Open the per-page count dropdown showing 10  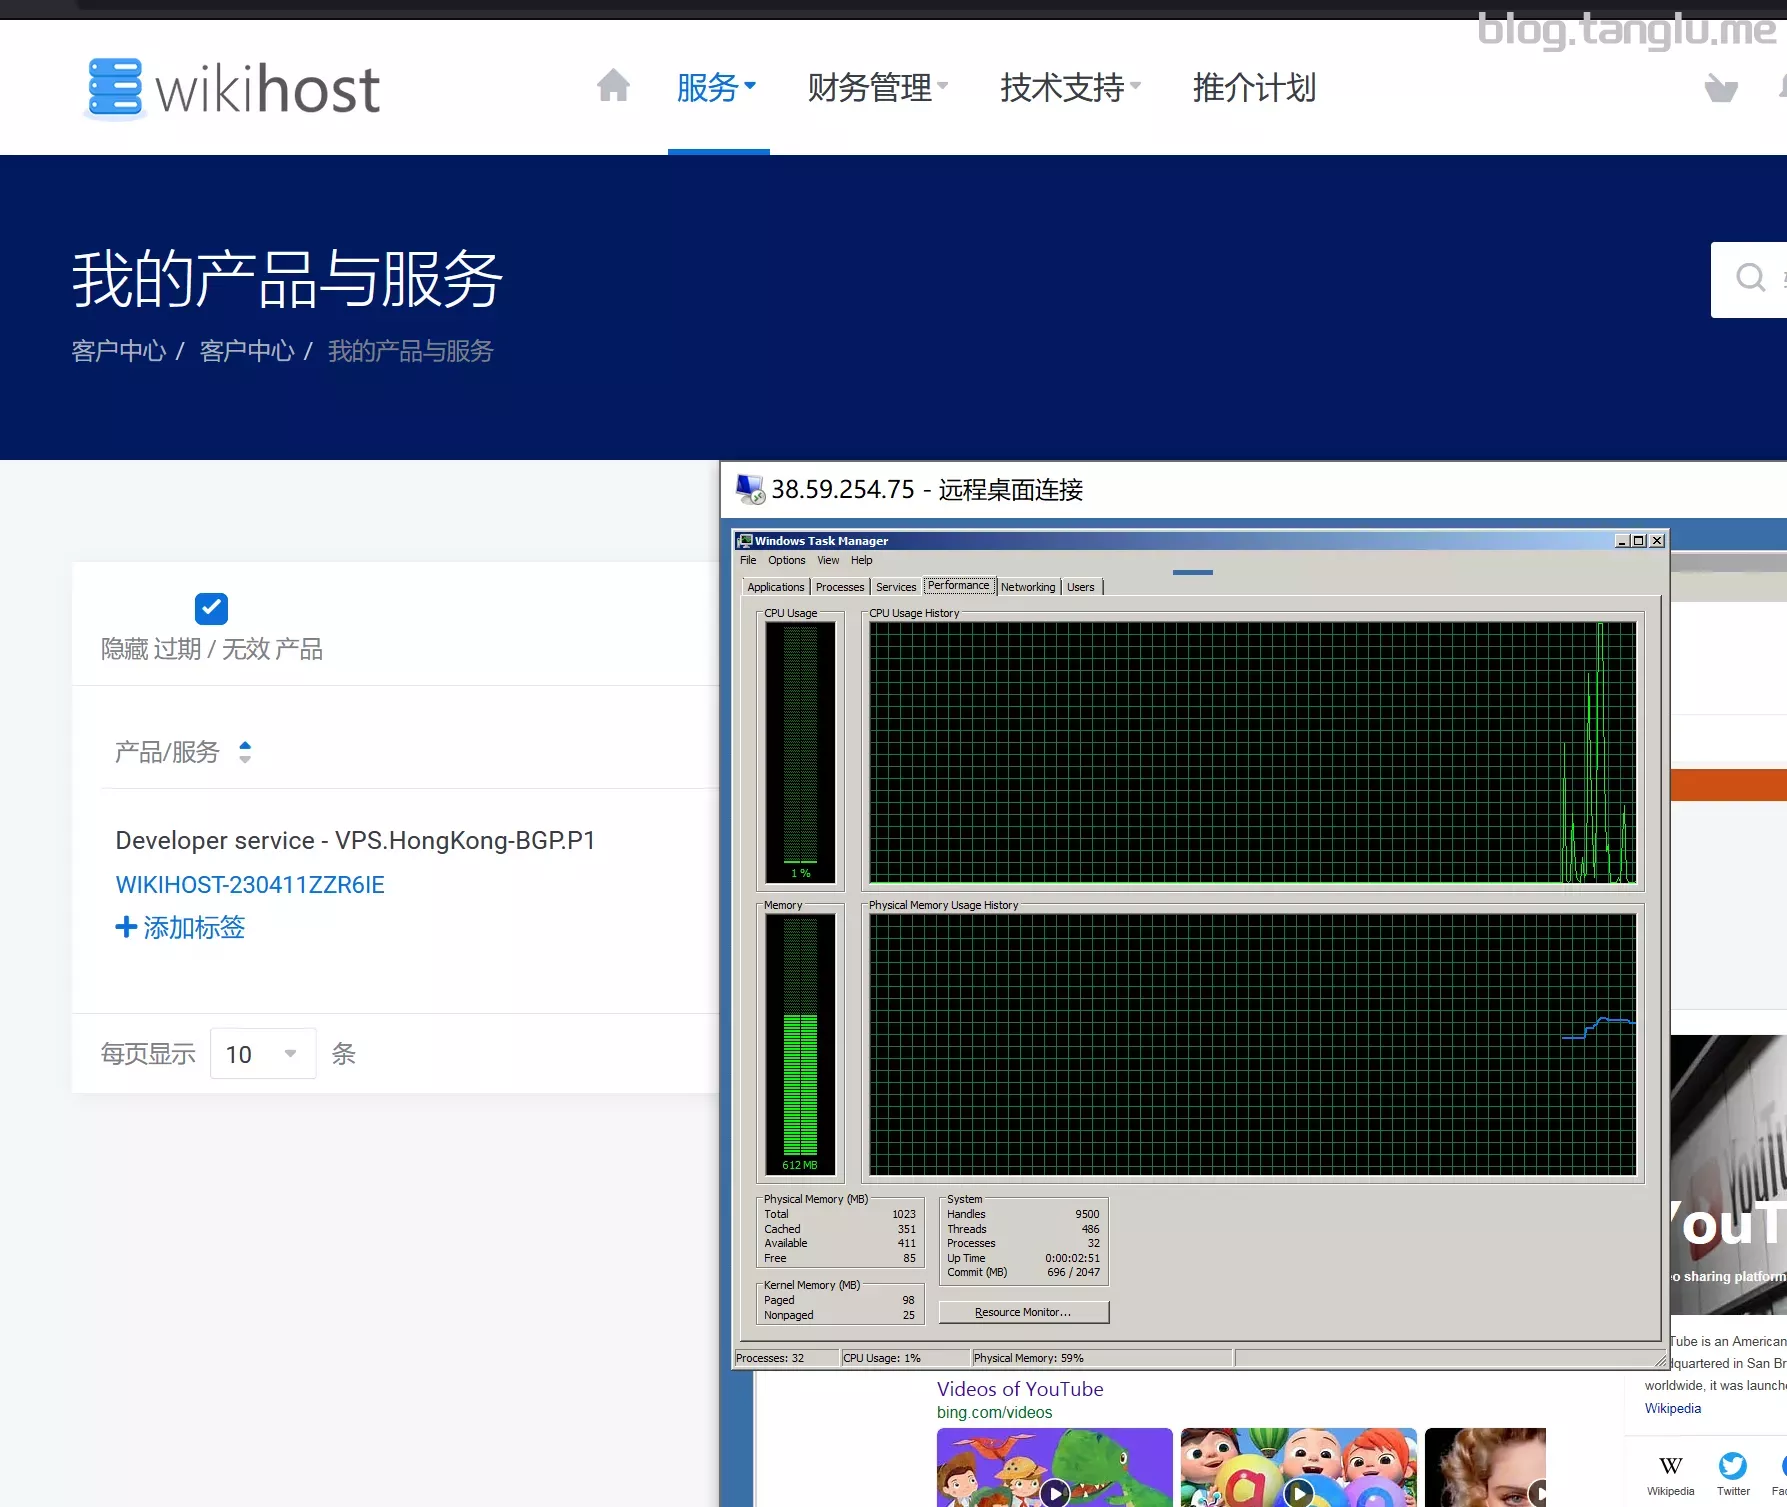point(262,1054)
